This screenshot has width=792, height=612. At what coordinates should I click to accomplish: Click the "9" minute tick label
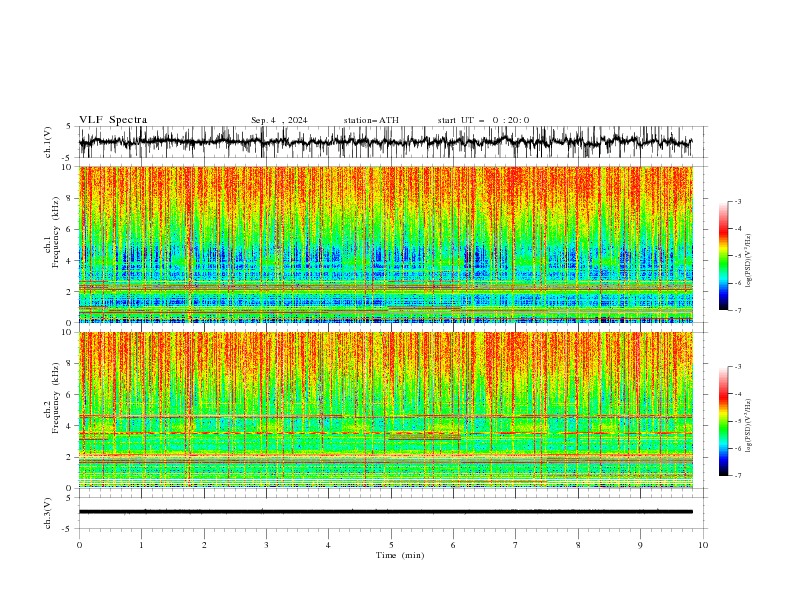click(640, 545)
